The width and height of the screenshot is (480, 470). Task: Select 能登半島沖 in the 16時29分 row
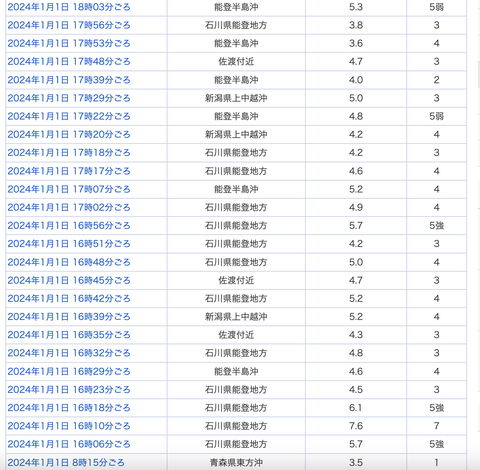[x=236, y=372]
